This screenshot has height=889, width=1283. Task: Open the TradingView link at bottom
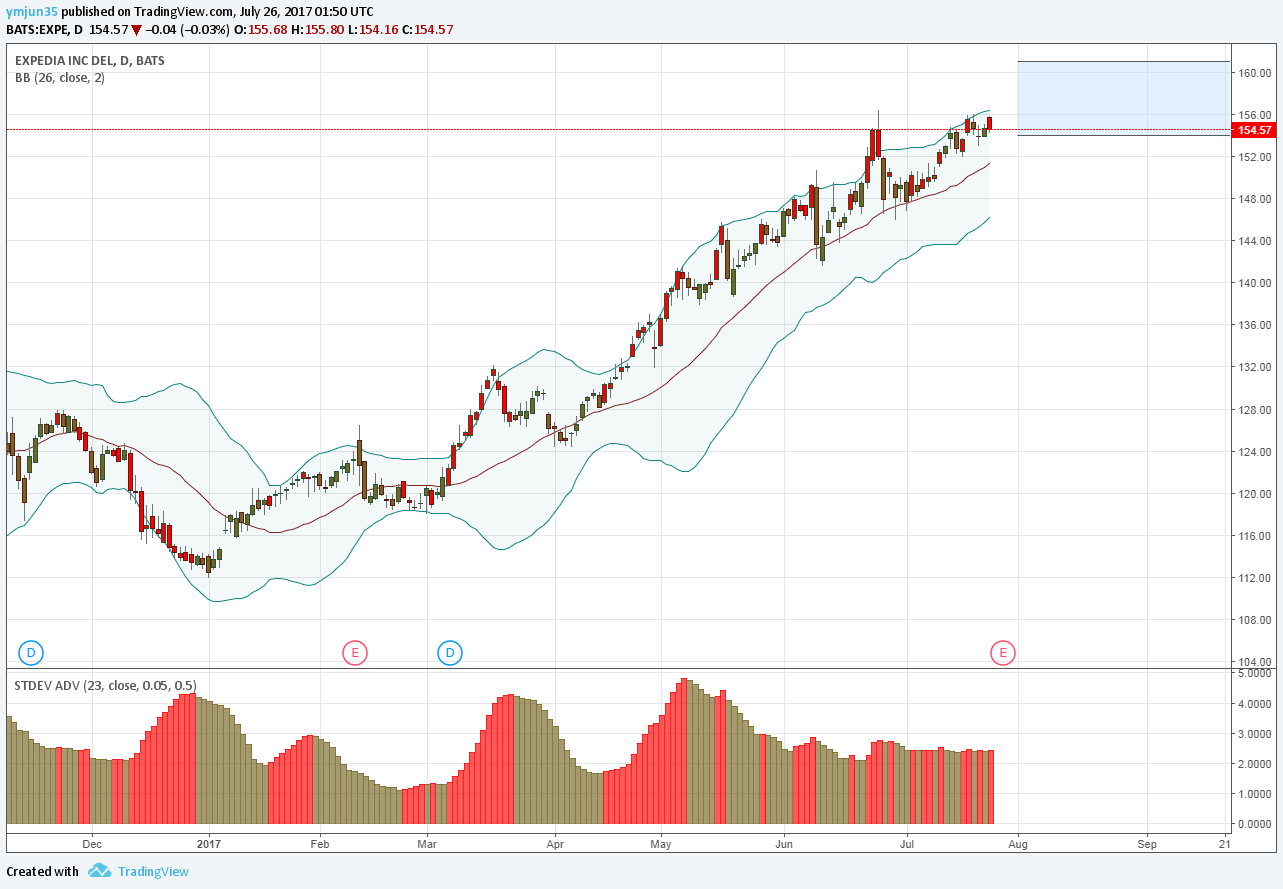tap(153, 871)
